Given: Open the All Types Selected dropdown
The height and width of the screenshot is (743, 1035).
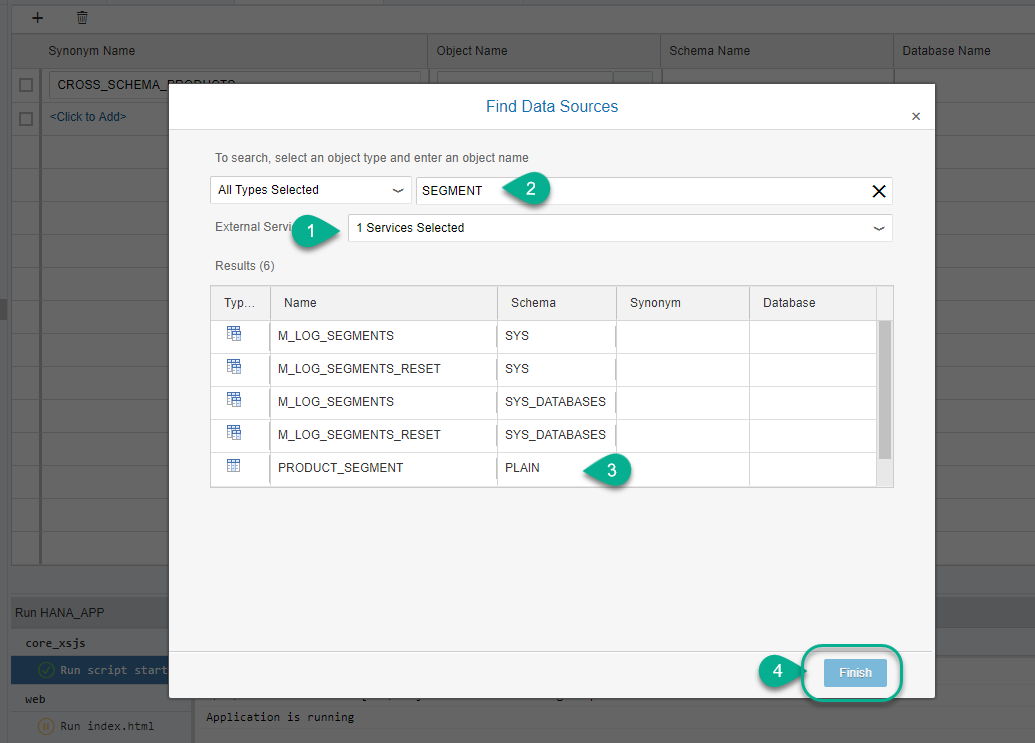Looking at the screenshot, I should [311, 190].
